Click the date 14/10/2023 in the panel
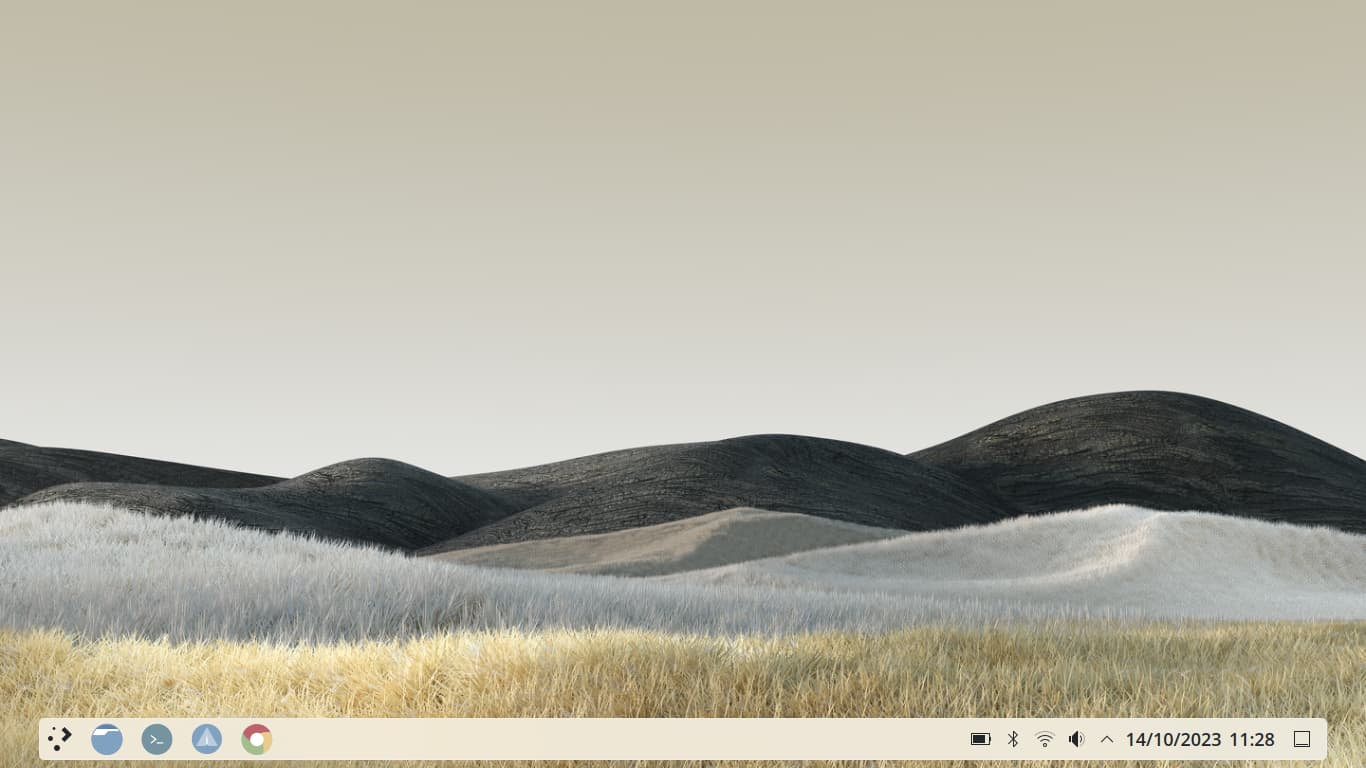Viewport: 1366px width, 768px height. (1173, 739)
